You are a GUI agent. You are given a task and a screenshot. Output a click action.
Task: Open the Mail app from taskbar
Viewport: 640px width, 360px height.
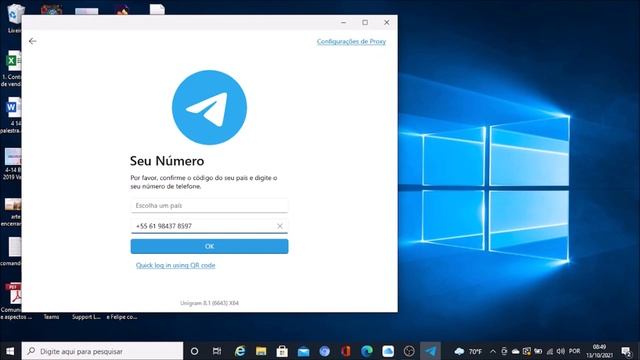303,351
